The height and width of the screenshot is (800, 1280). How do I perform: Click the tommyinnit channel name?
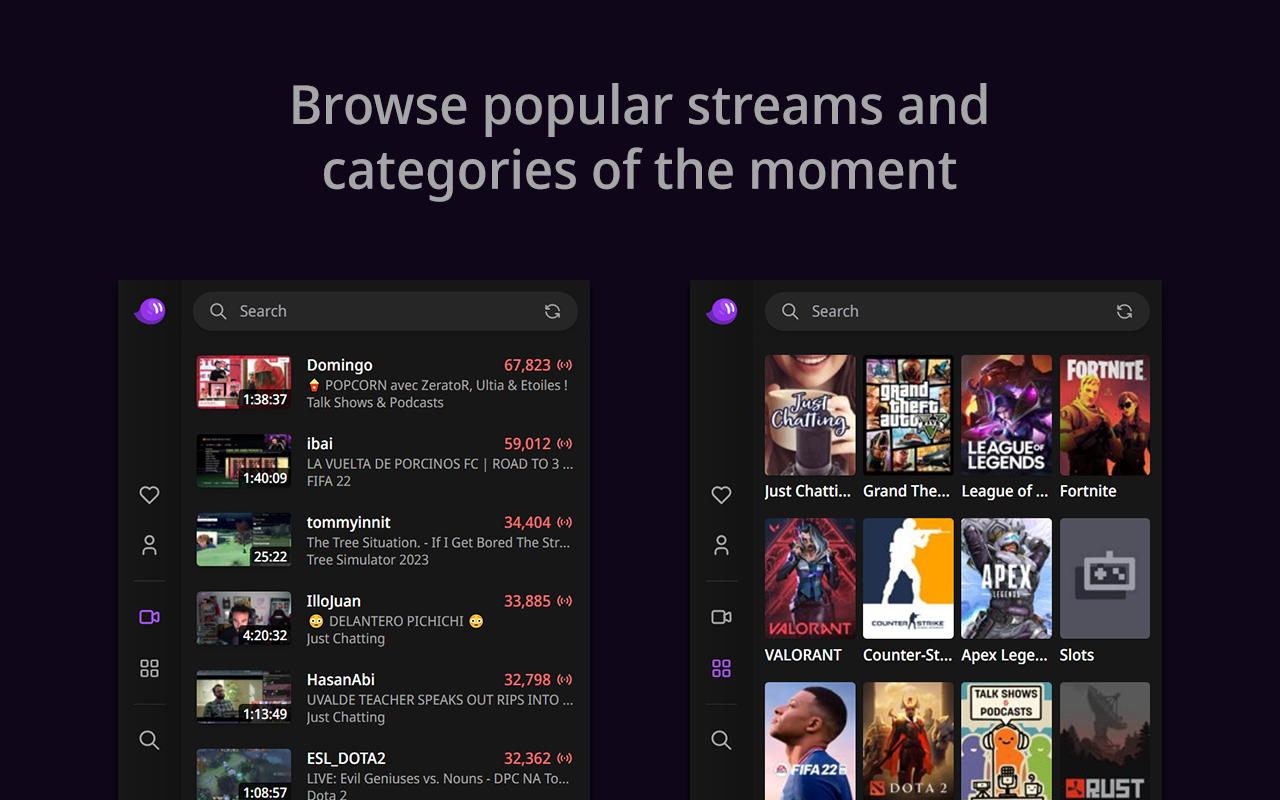pos(349,522)
